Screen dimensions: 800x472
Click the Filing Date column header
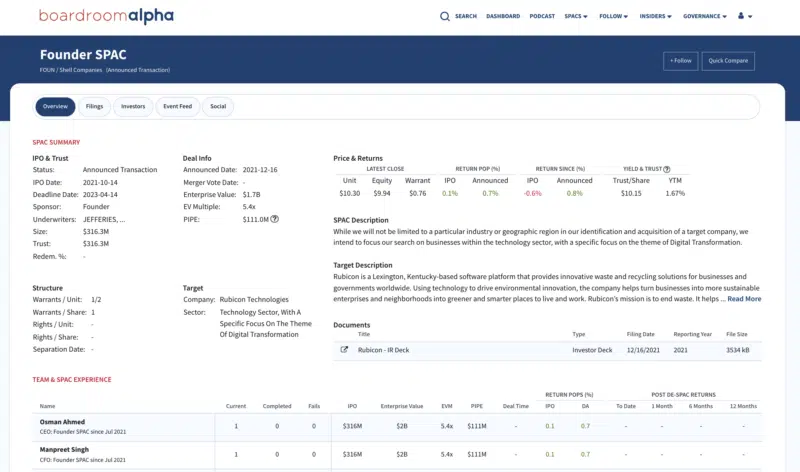(x=640, y=334)
